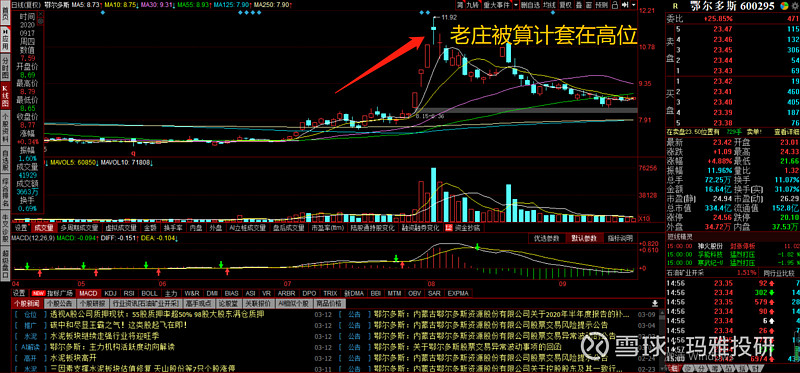
Task: Click the 筹 chip distribution icon
Action: coord(460,5)
